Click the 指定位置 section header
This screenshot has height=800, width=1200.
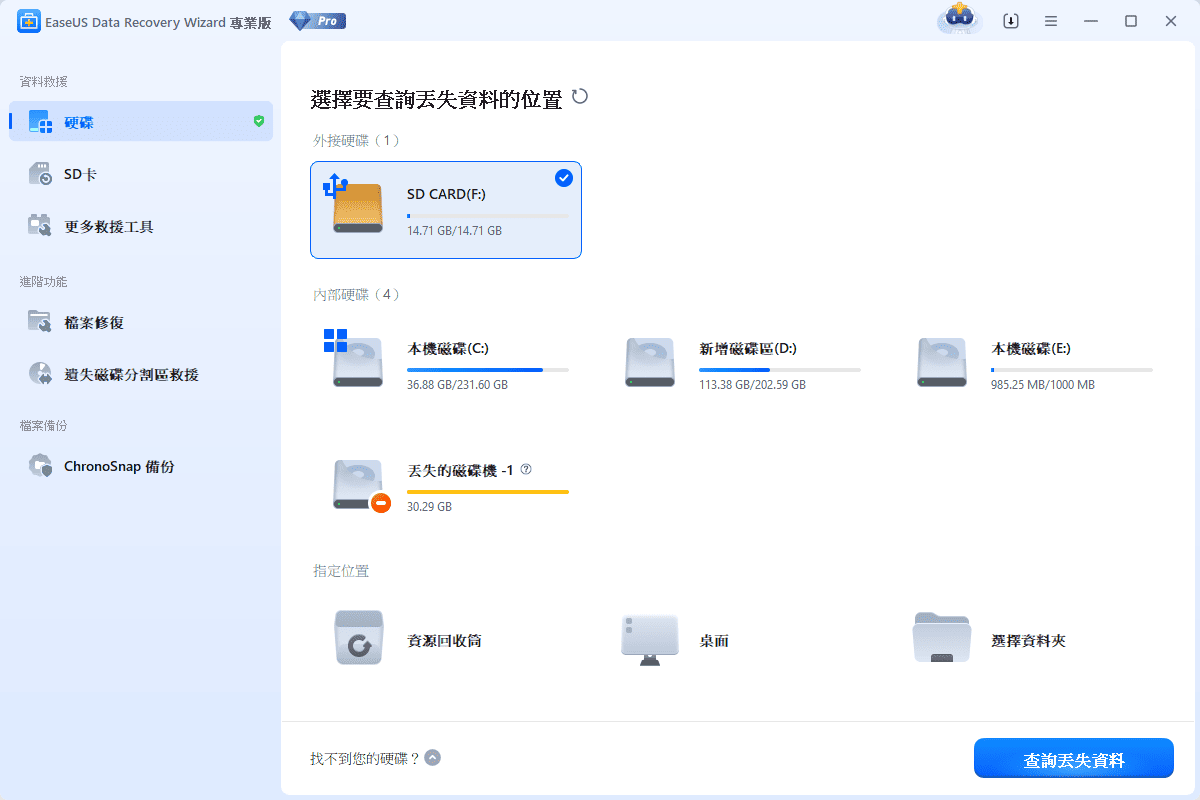tap(341, 571)
